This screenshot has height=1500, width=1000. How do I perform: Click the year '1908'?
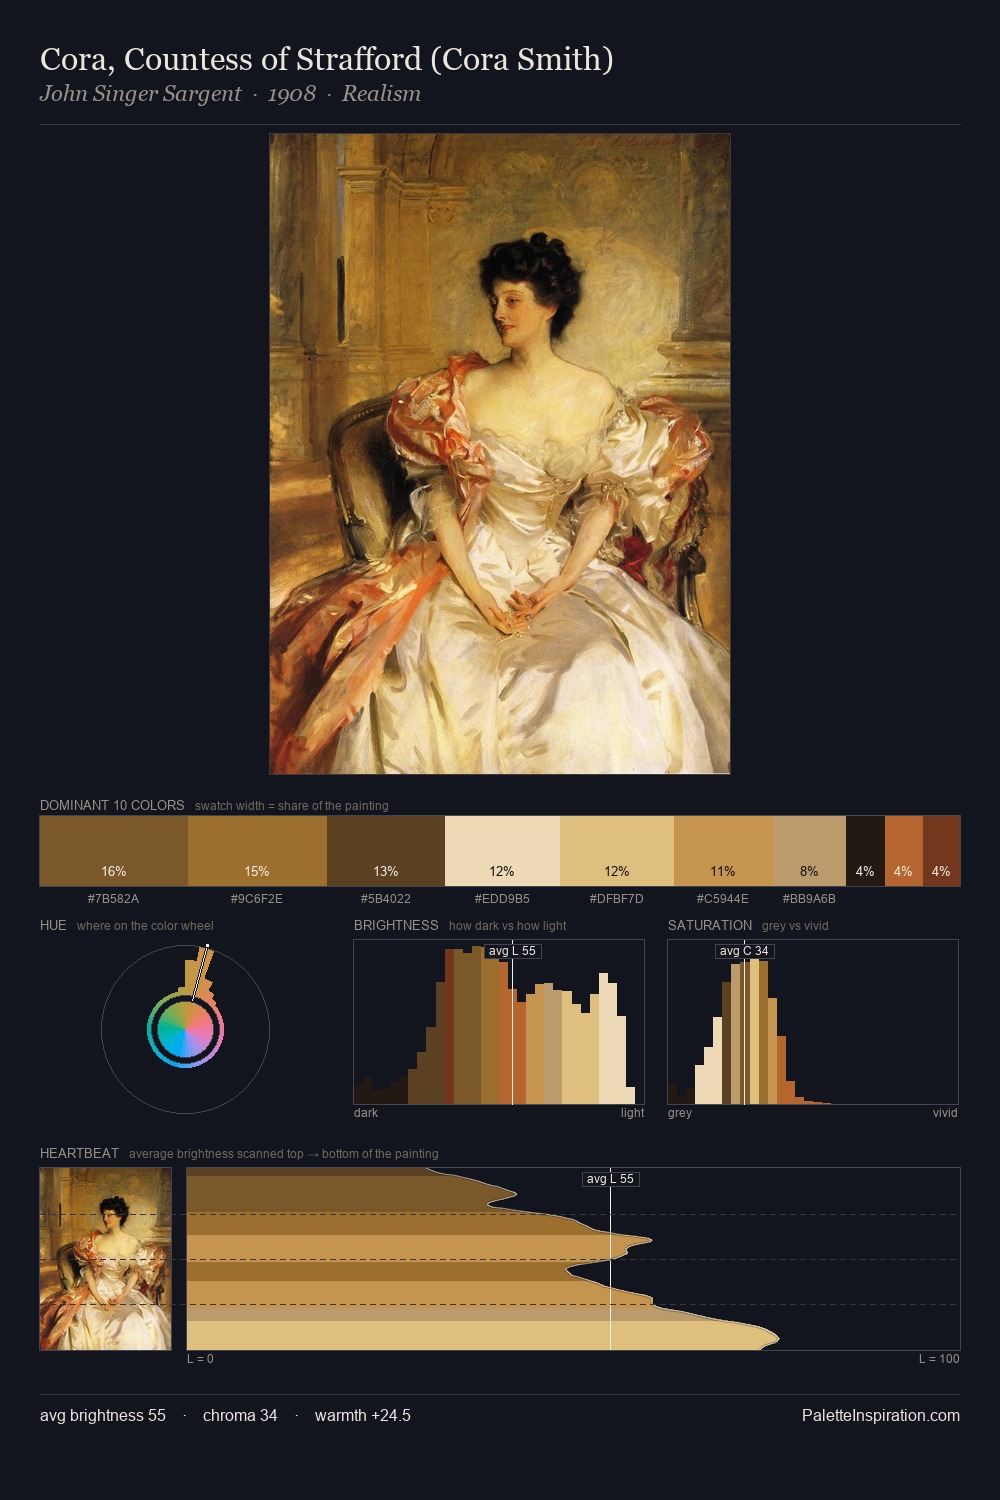click(291, 94)
